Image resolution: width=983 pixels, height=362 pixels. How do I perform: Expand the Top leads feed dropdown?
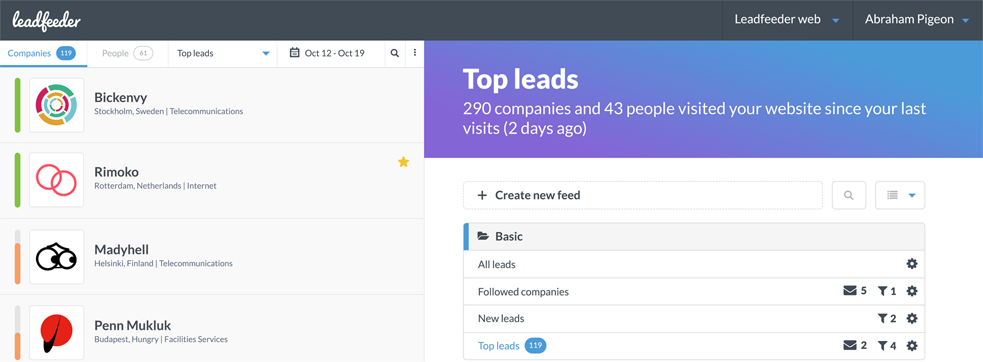pos(223,53)
